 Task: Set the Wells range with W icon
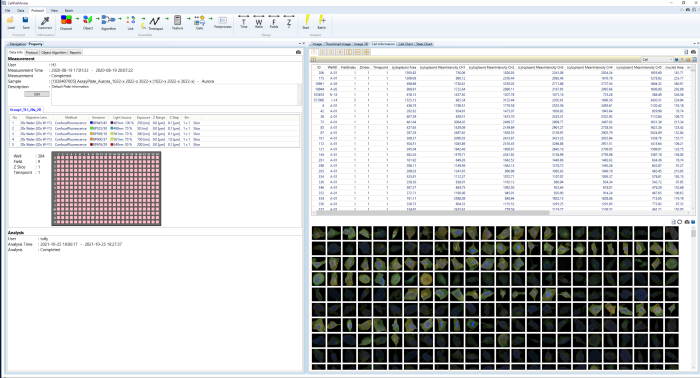(x=259, y=21)
